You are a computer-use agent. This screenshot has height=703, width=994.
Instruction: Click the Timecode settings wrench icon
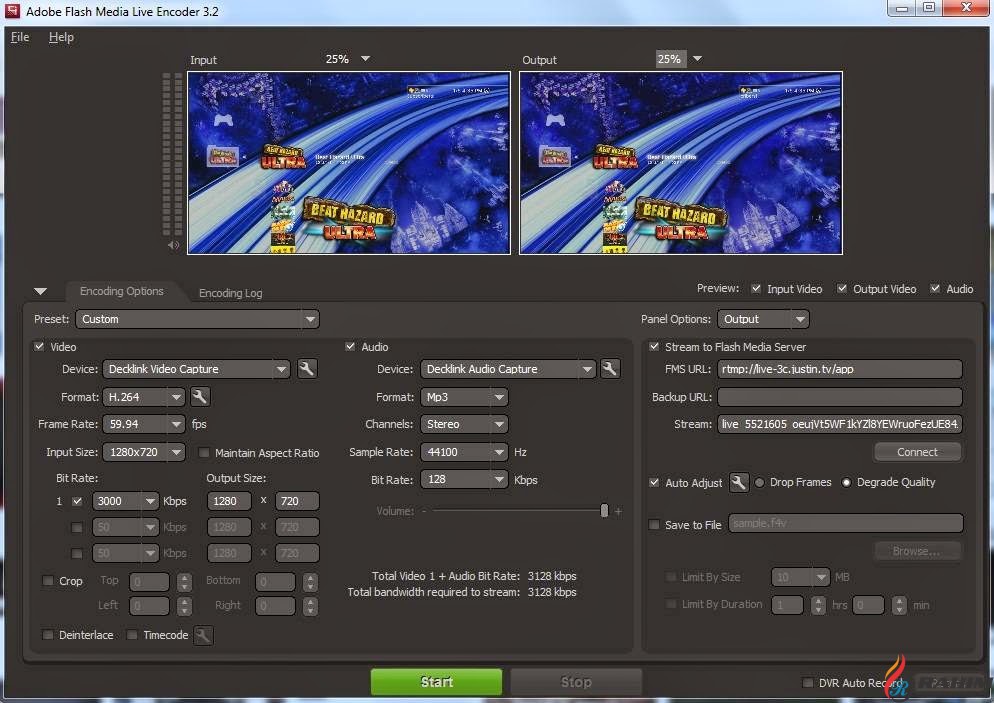point(203,635)
